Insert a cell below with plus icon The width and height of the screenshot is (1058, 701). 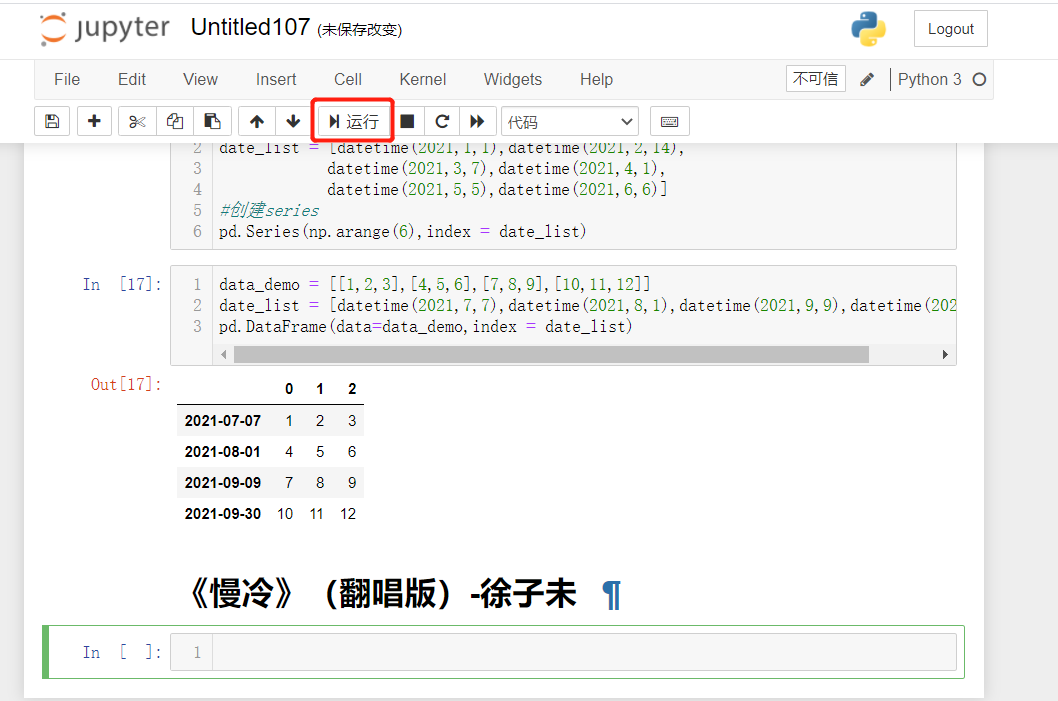pyautogui.click(x=94, y=121)
